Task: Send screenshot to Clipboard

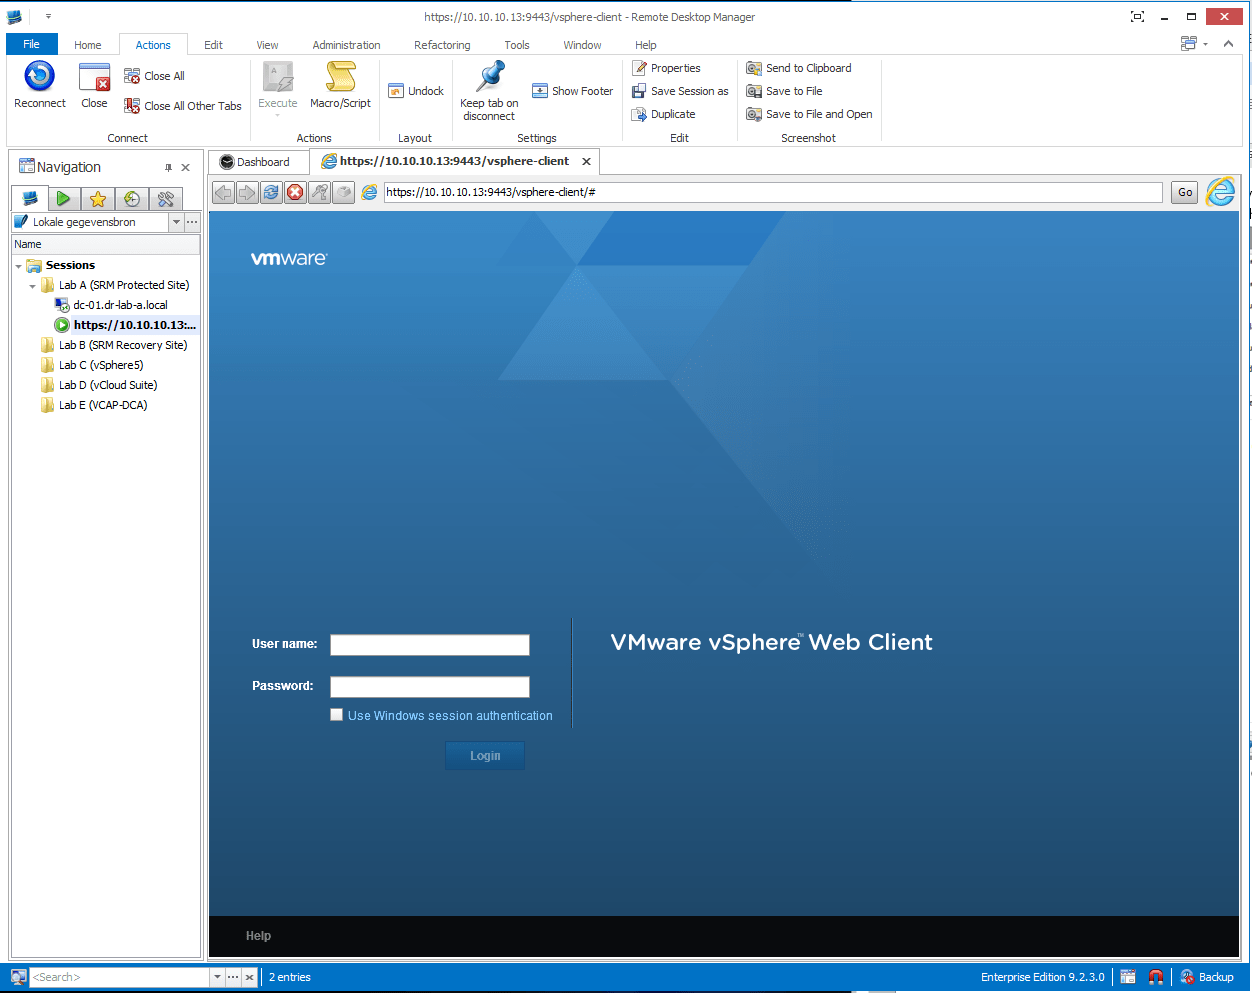Action: click(799, 68)
